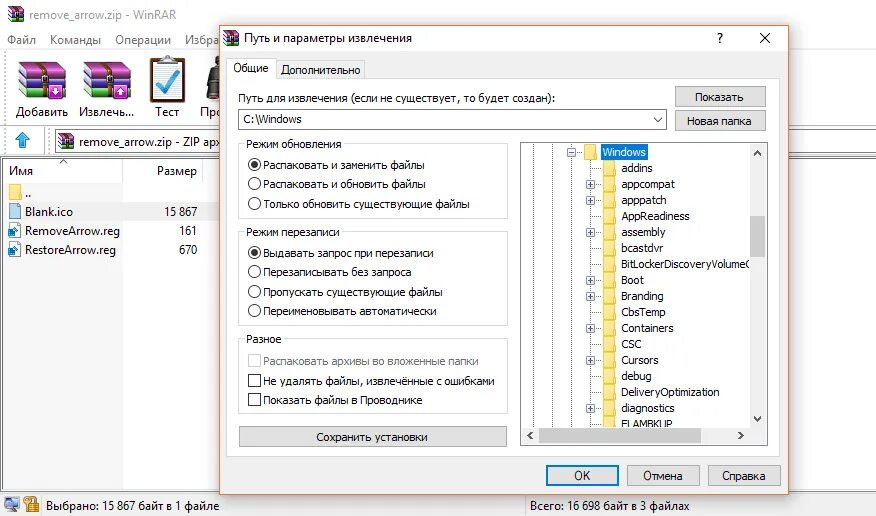Click the blue up-one-level arrow icon
This screenshot has height=516, width=876.
pyautogui.click(x=22, y=140)
